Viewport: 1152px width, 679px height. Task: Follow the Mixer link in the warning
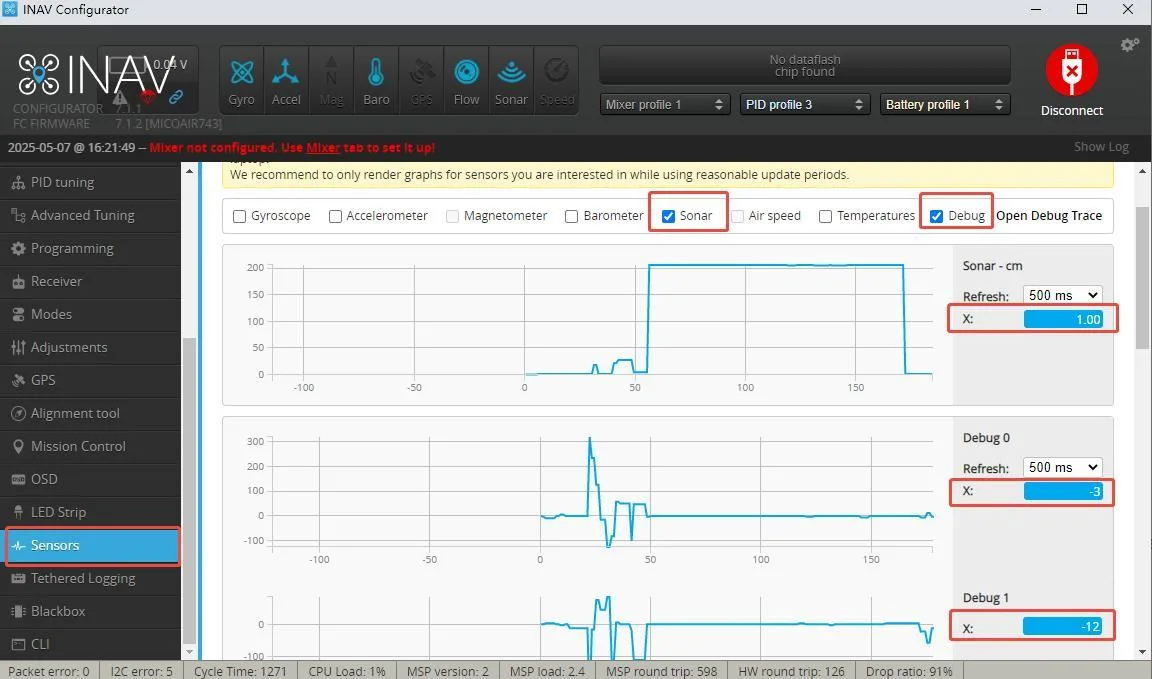click(323, 147)
